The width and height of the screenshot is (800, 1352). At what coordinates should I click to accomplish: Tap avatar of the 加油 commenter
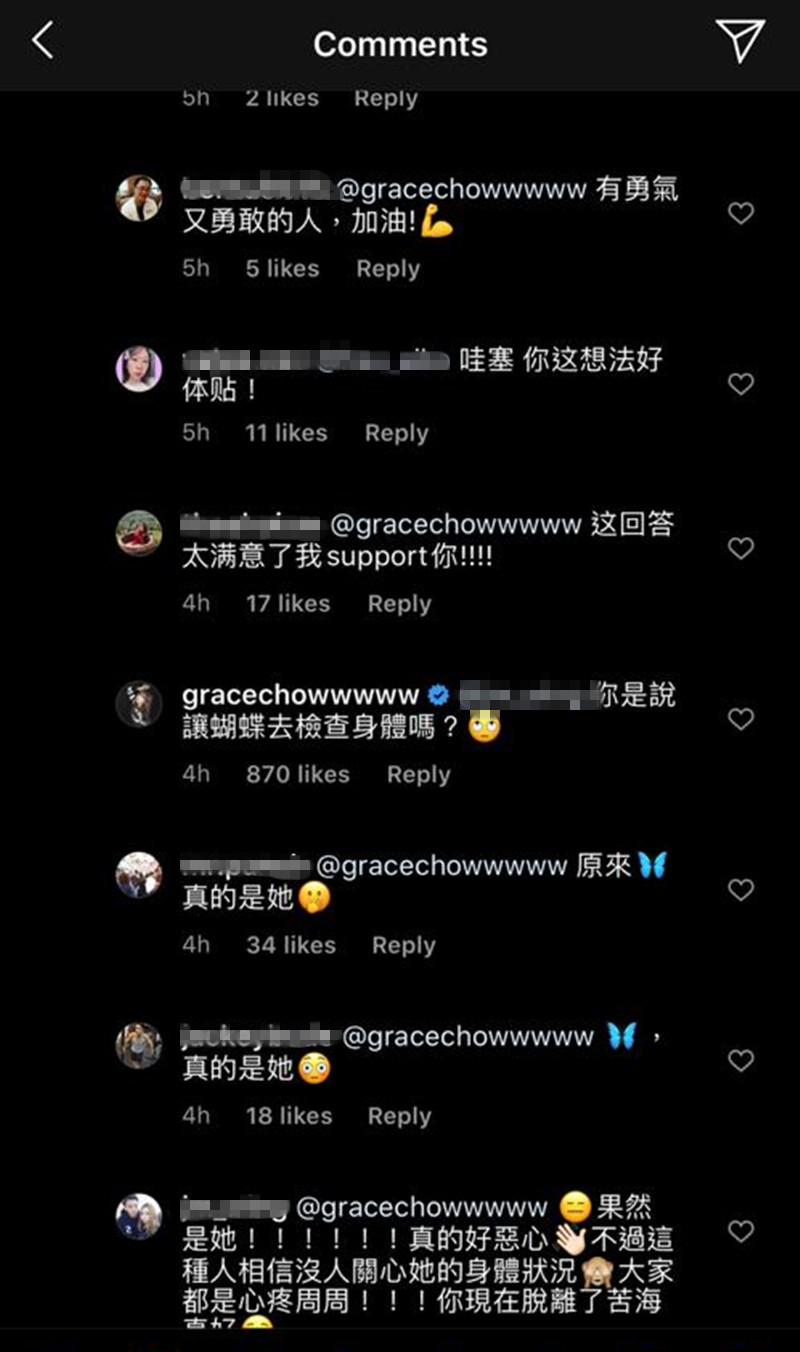tap(139, 198)
